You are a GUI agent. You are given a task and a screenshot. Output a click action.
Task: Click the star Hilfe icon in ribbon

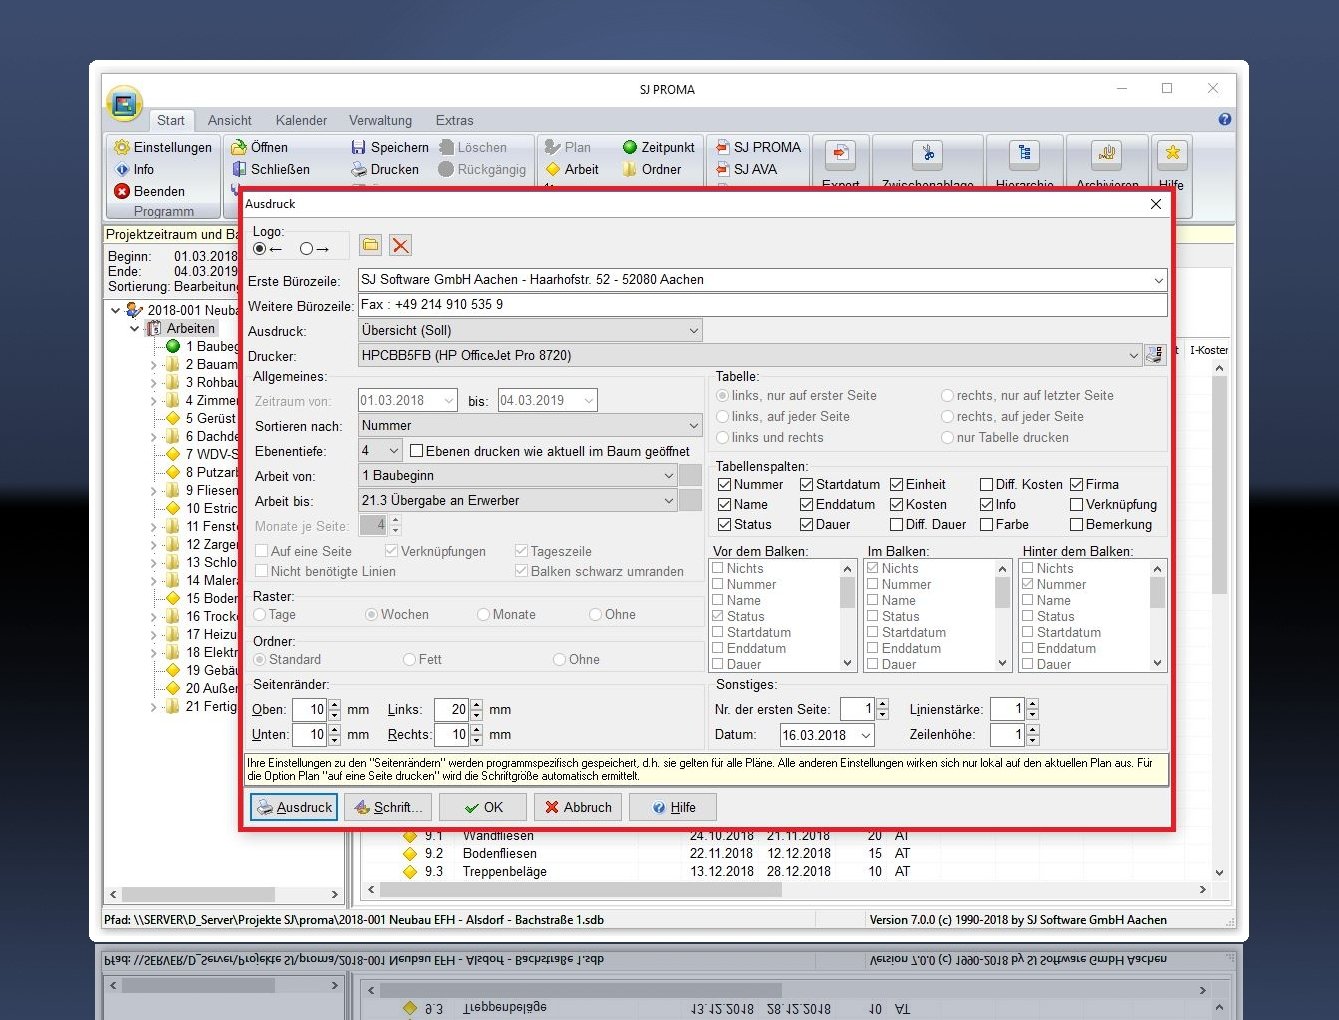click(1171, 153)
